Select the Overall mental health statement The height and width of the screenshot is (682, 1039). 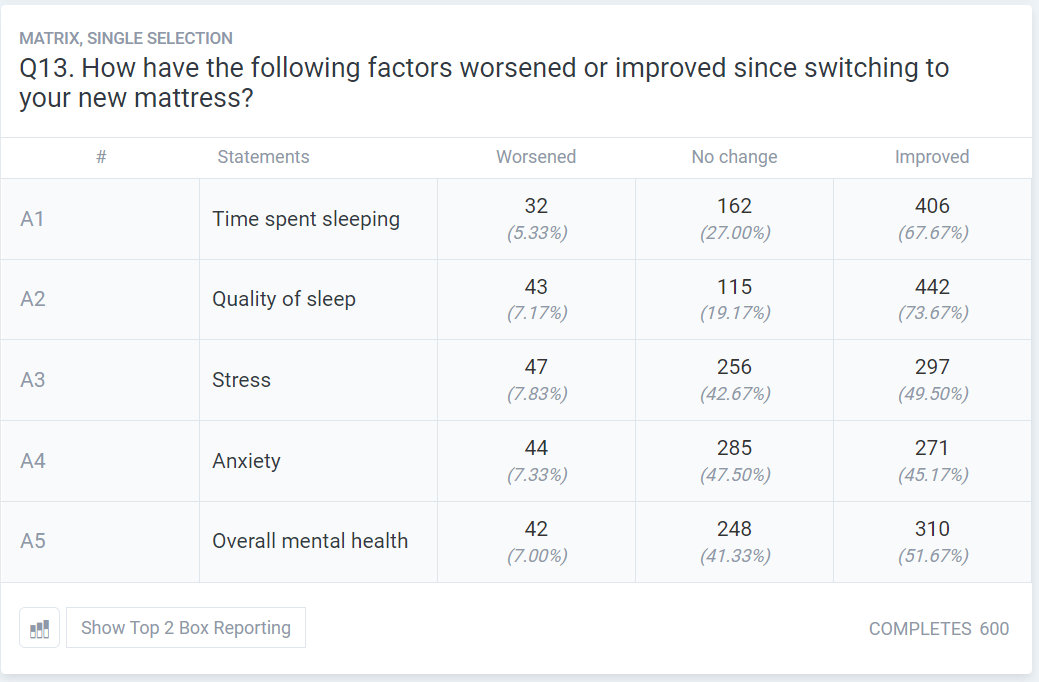click(310, 541)
